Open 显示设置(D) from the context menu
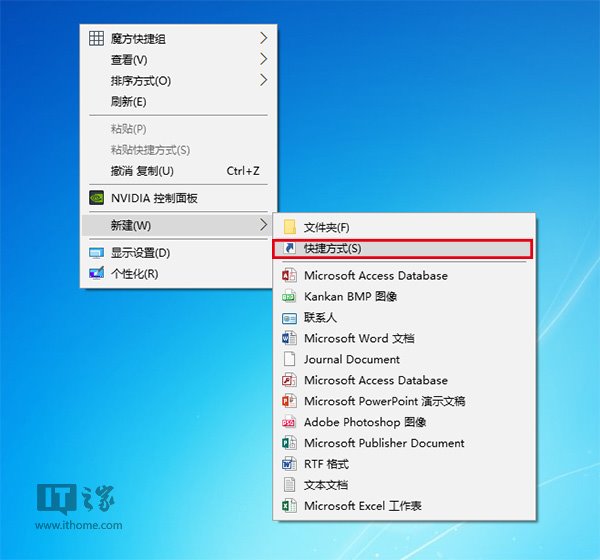 [178, 253]
